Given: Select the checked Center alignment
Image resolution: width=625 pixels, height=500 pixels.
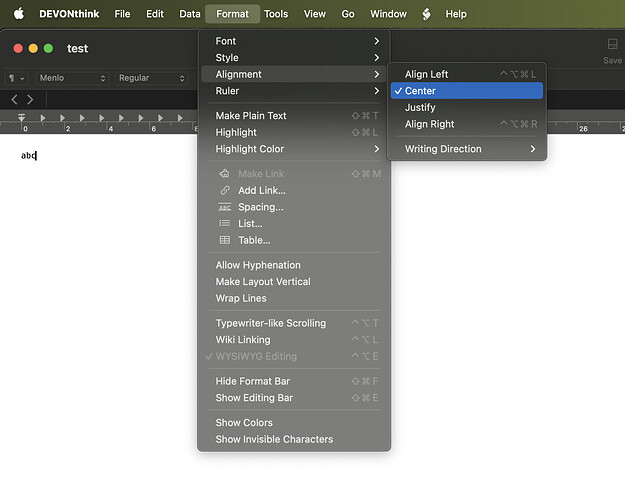Looking at the screenshot, I should click(x=467, y=91).
